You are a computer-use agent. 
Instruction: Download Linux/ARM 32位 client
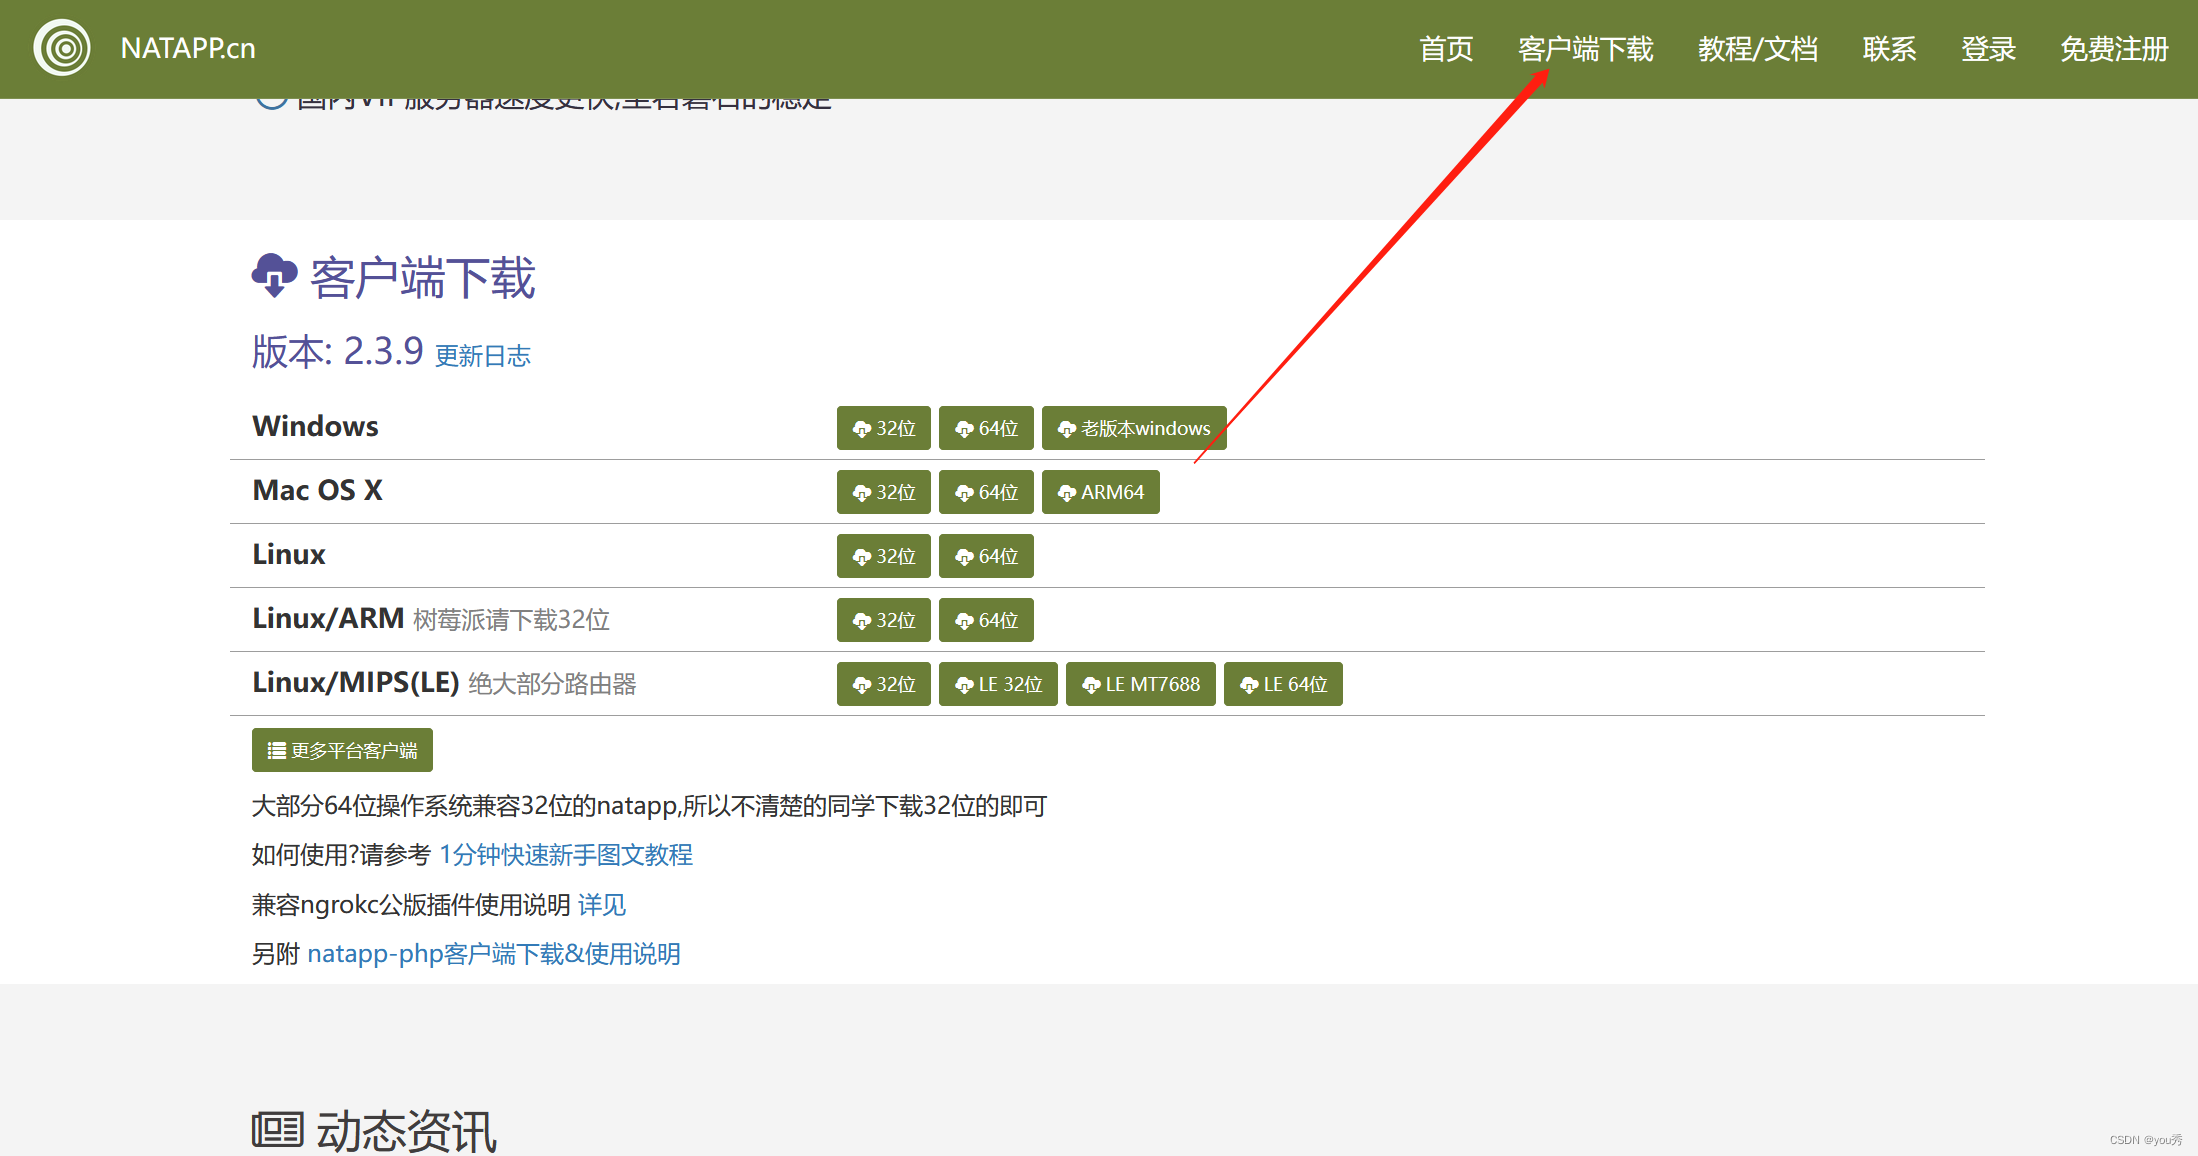point(884,620)
